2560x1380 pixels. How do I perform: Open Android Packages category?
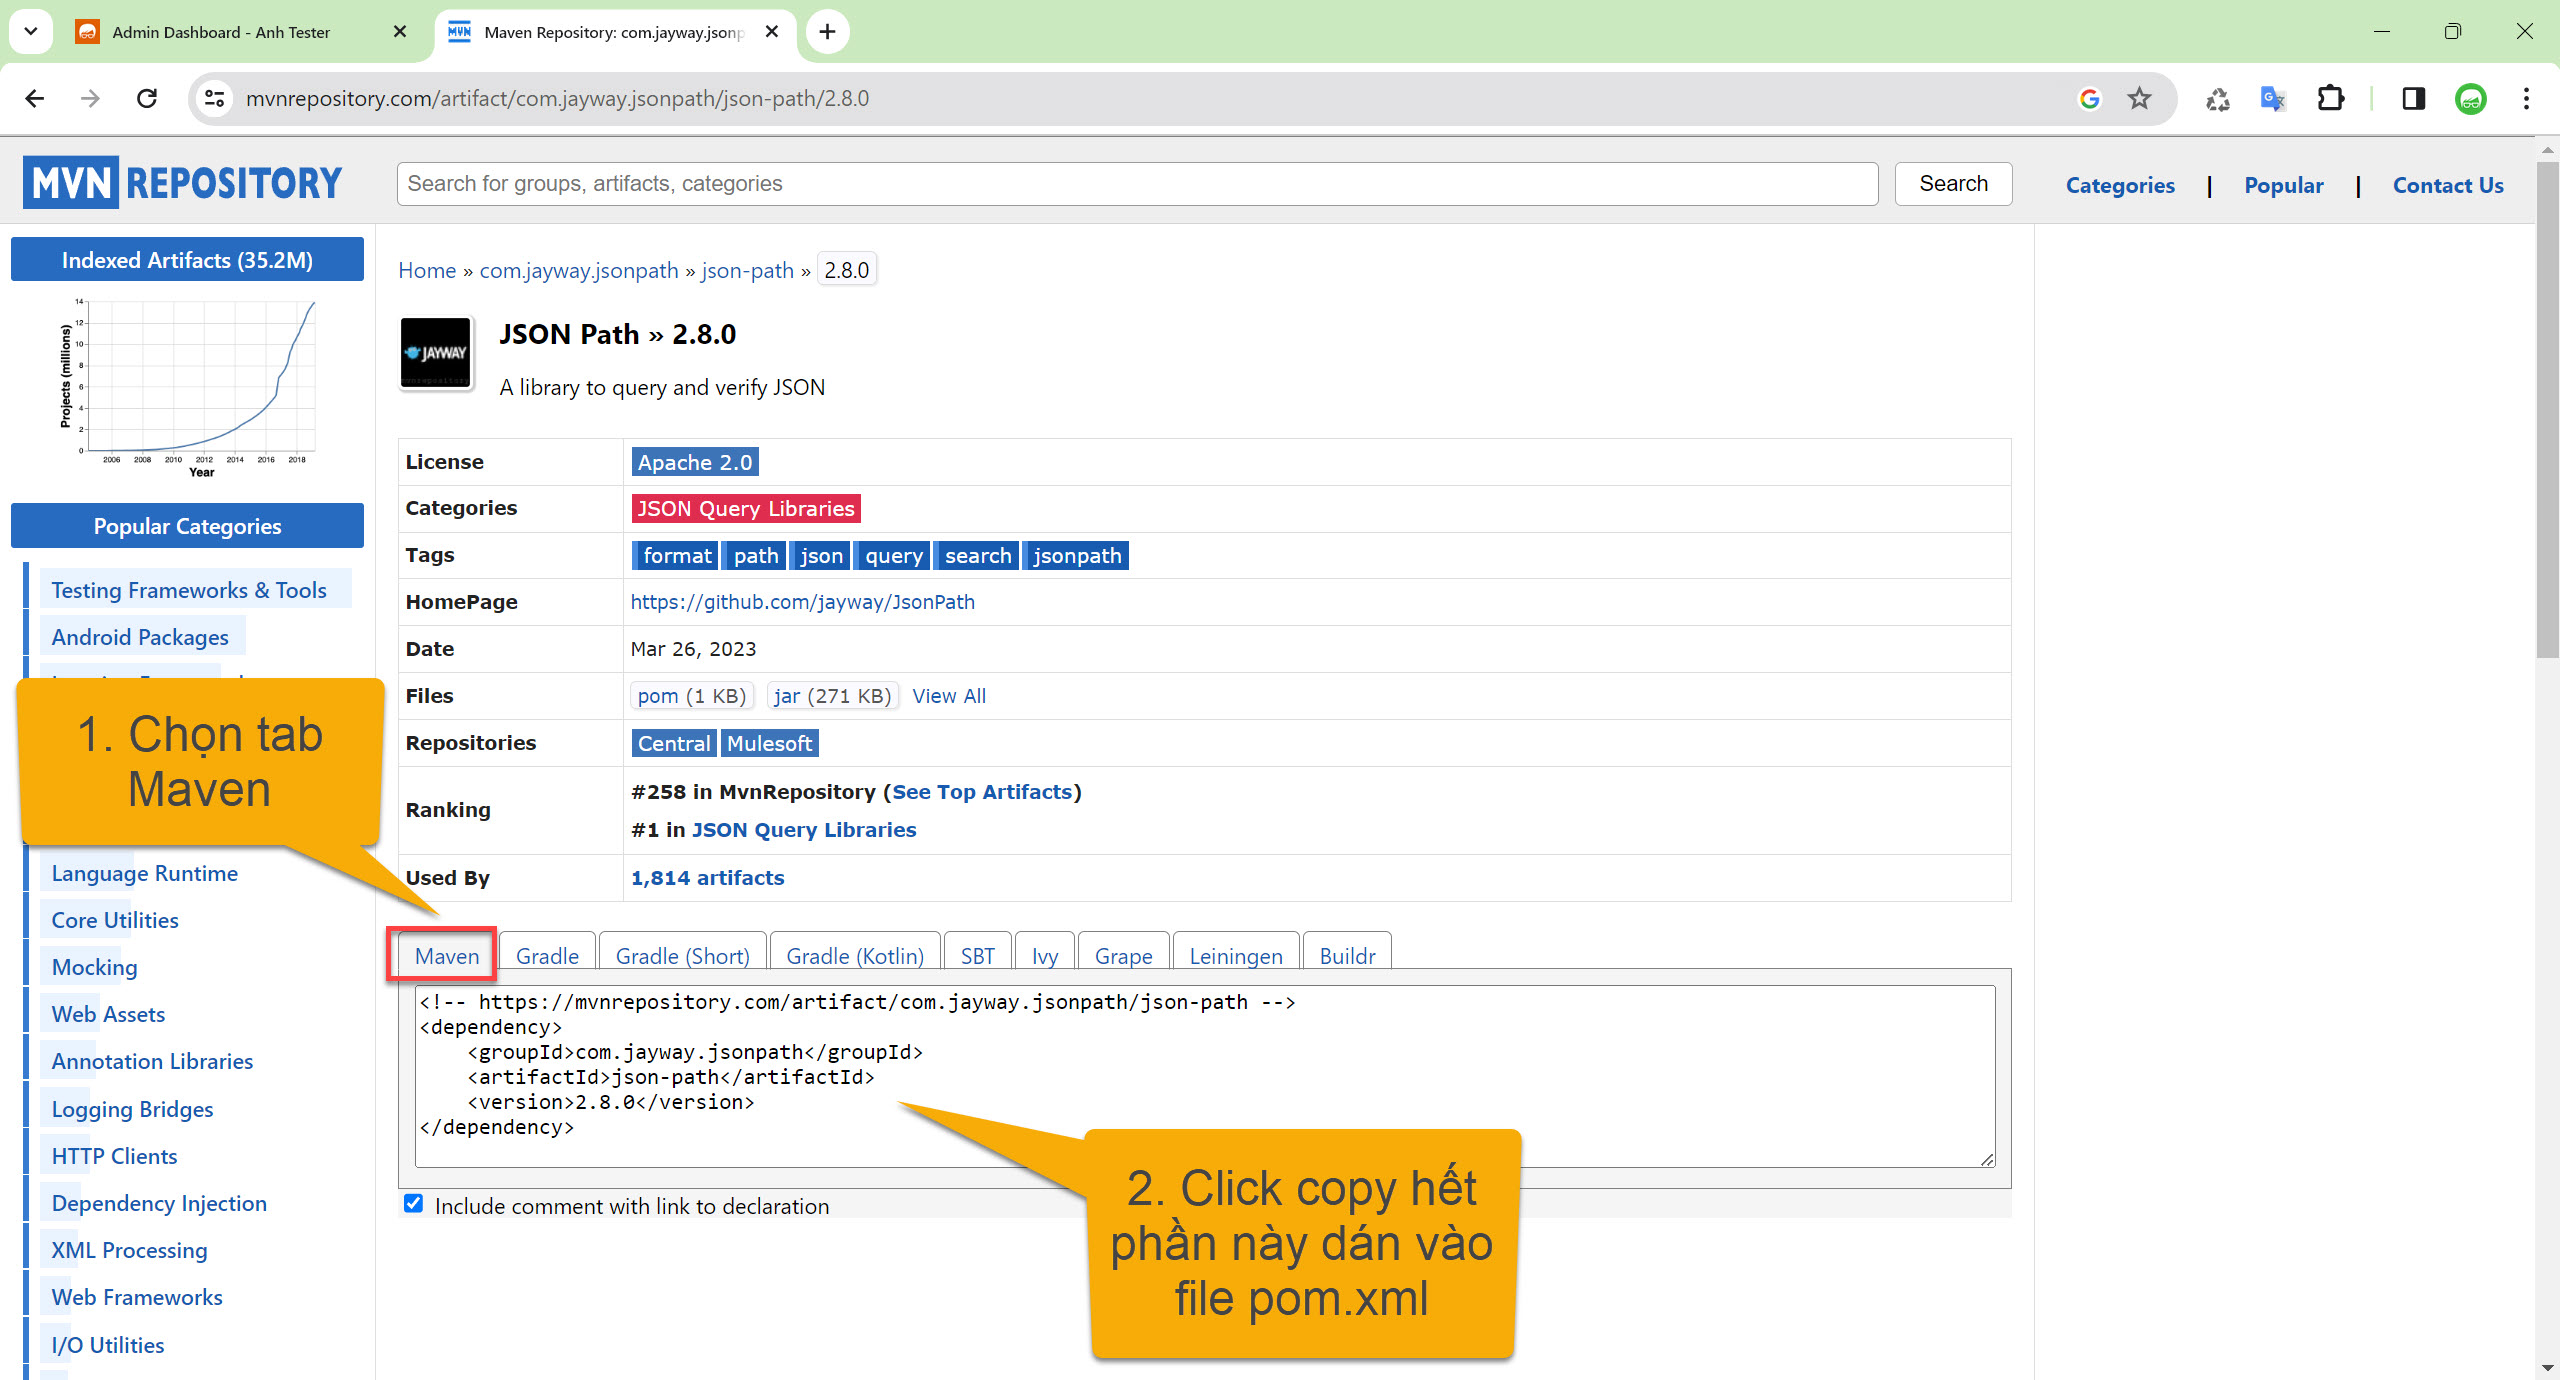(140, 637)
